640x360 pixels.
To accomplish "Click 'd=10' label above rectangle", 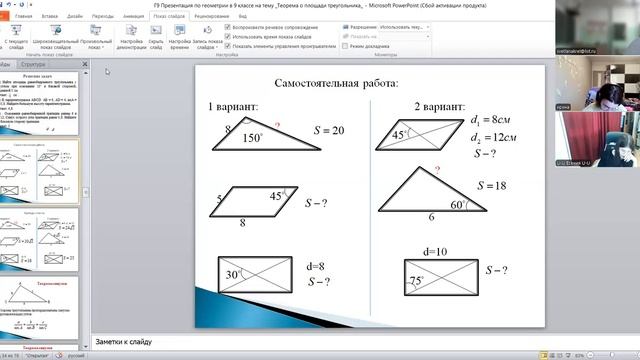I will tap(435, 252).
